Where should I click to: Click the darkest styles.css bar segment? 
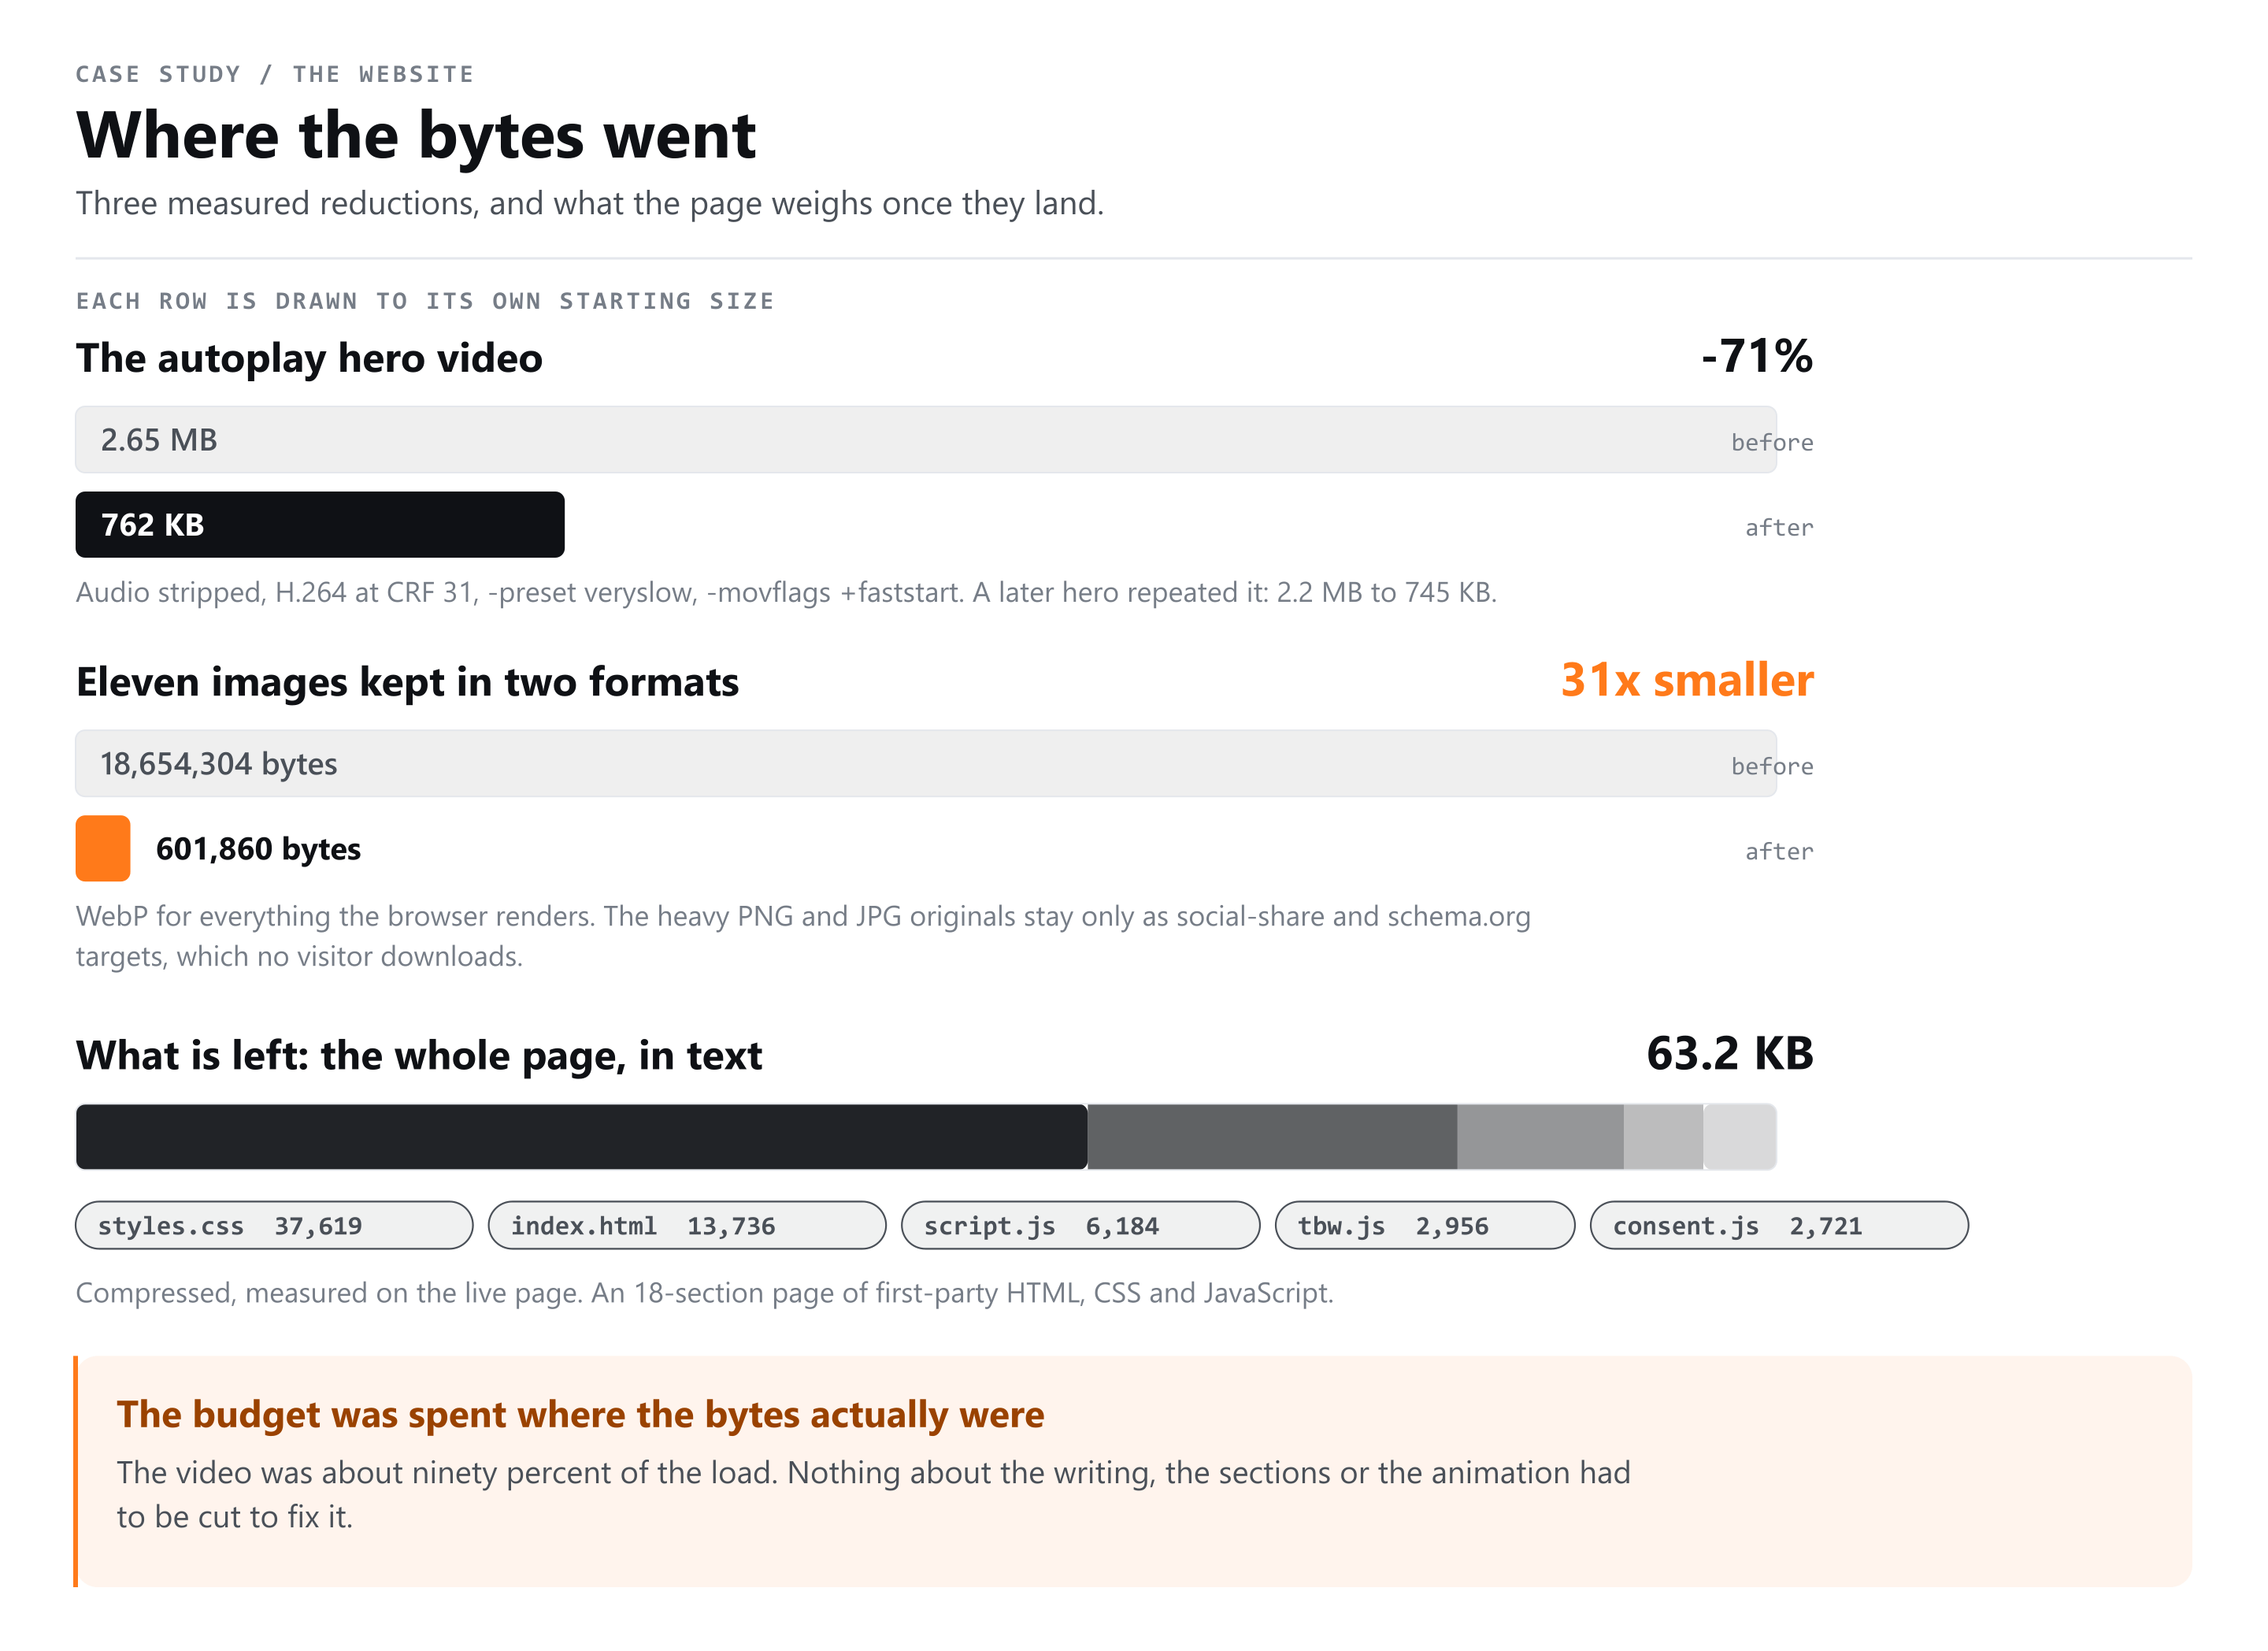[x=582, y=1136]
